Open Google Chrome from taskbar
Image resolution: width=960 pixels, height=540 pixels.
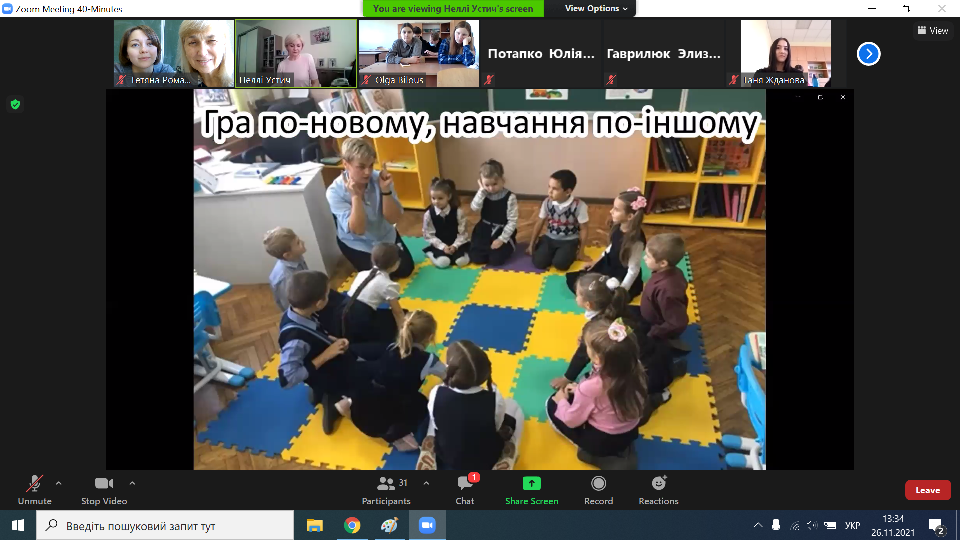click(352, 525)
